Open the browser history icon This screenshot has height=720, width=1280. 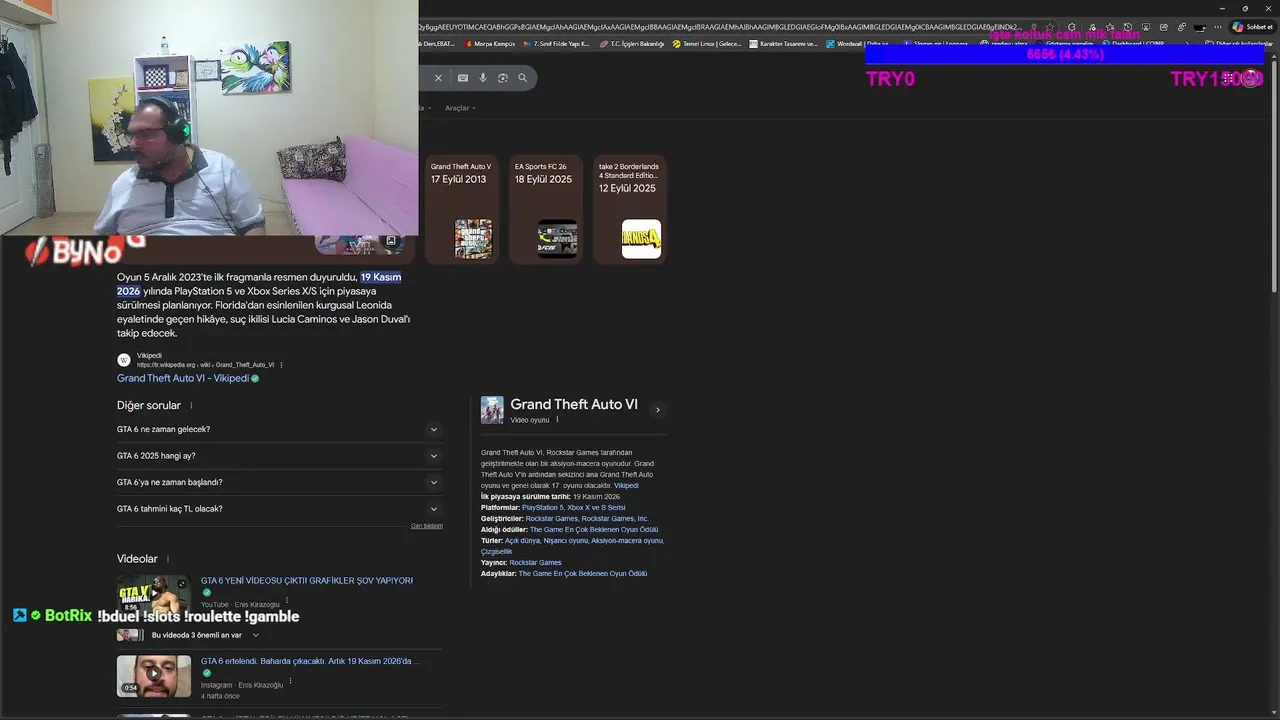pyautogui.click(x=1128, y=27)
